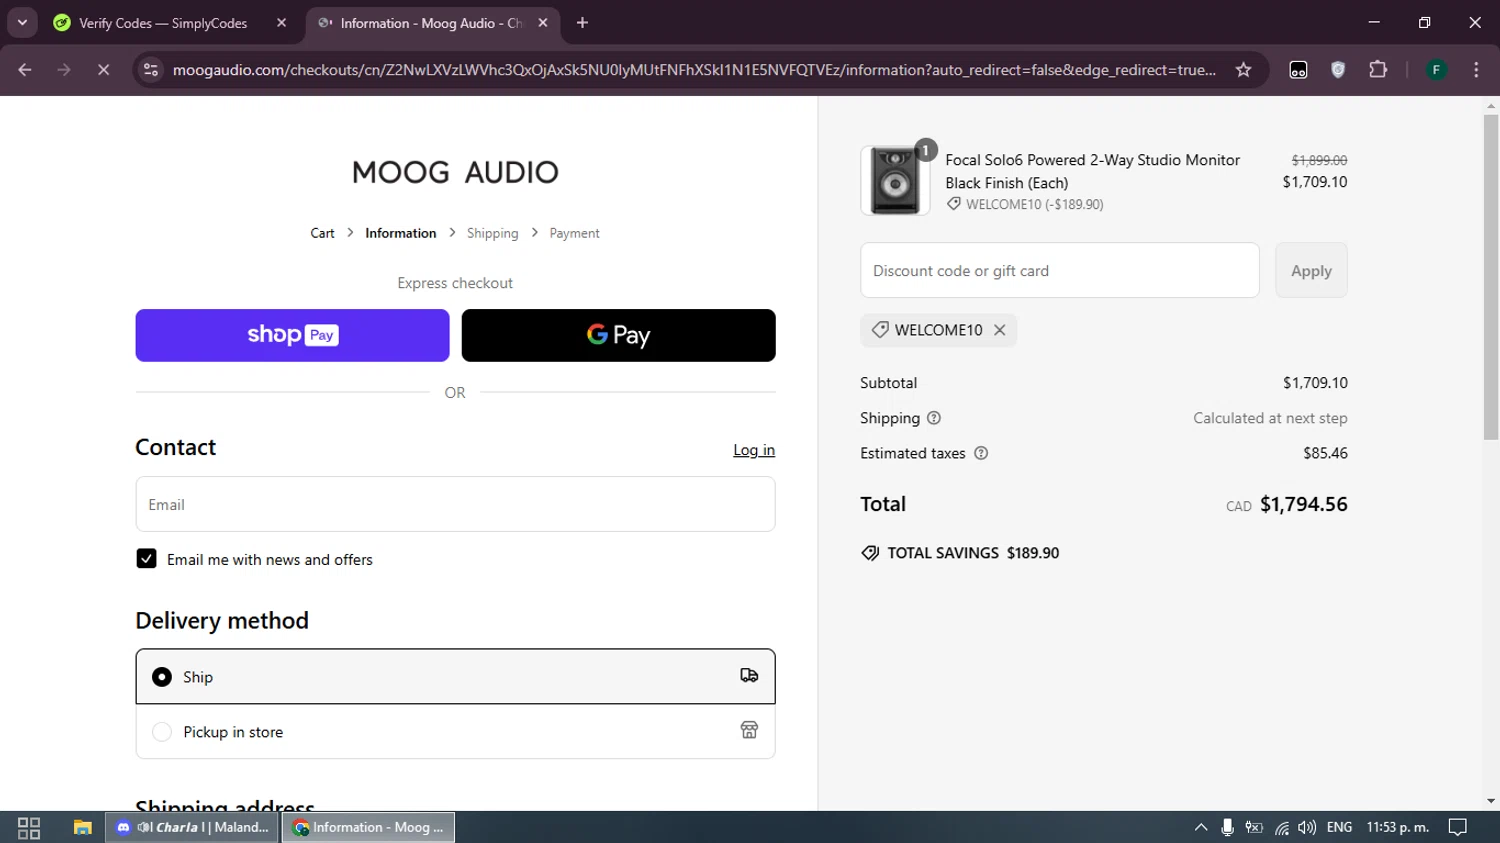Open a new browser tab
The width and height of the screenshot is (1500, 843).
pyautogui.click(x=582, y=23)
